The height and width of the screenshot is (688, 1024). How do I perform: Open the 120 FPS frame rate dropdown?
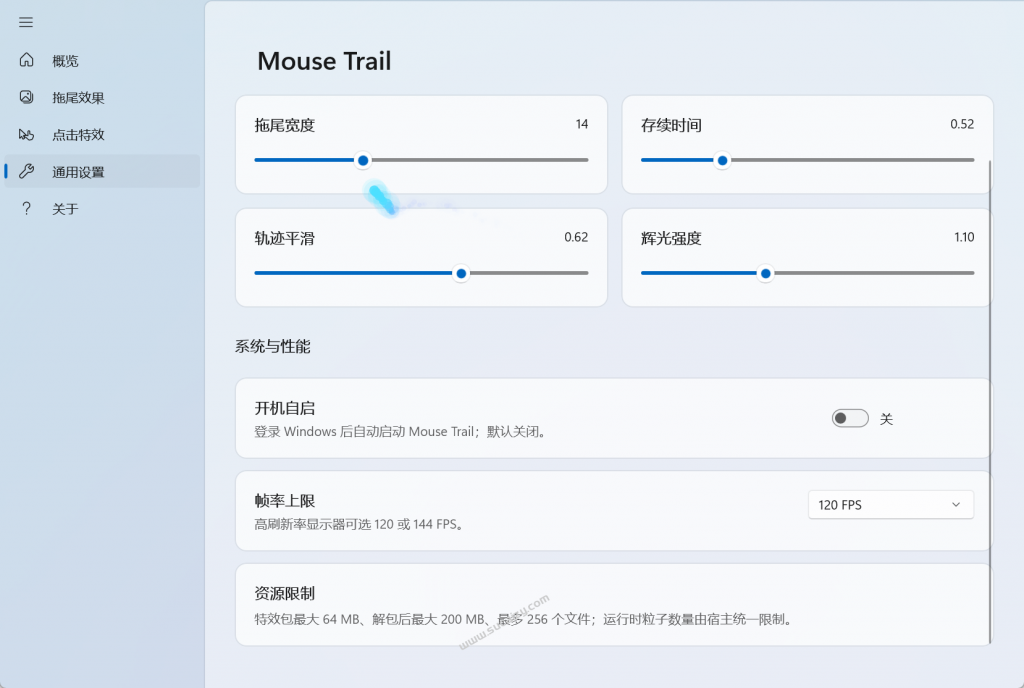click(x=891, y=505)
